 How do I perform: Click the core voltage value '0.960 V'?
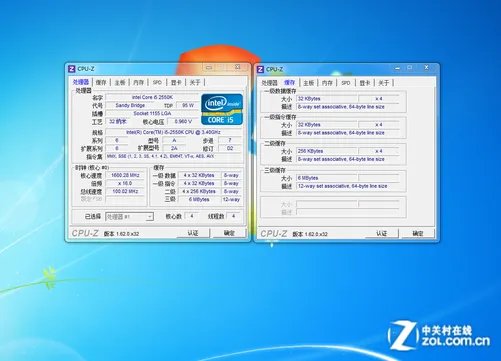pyautogui.click(x=183, y=121)
